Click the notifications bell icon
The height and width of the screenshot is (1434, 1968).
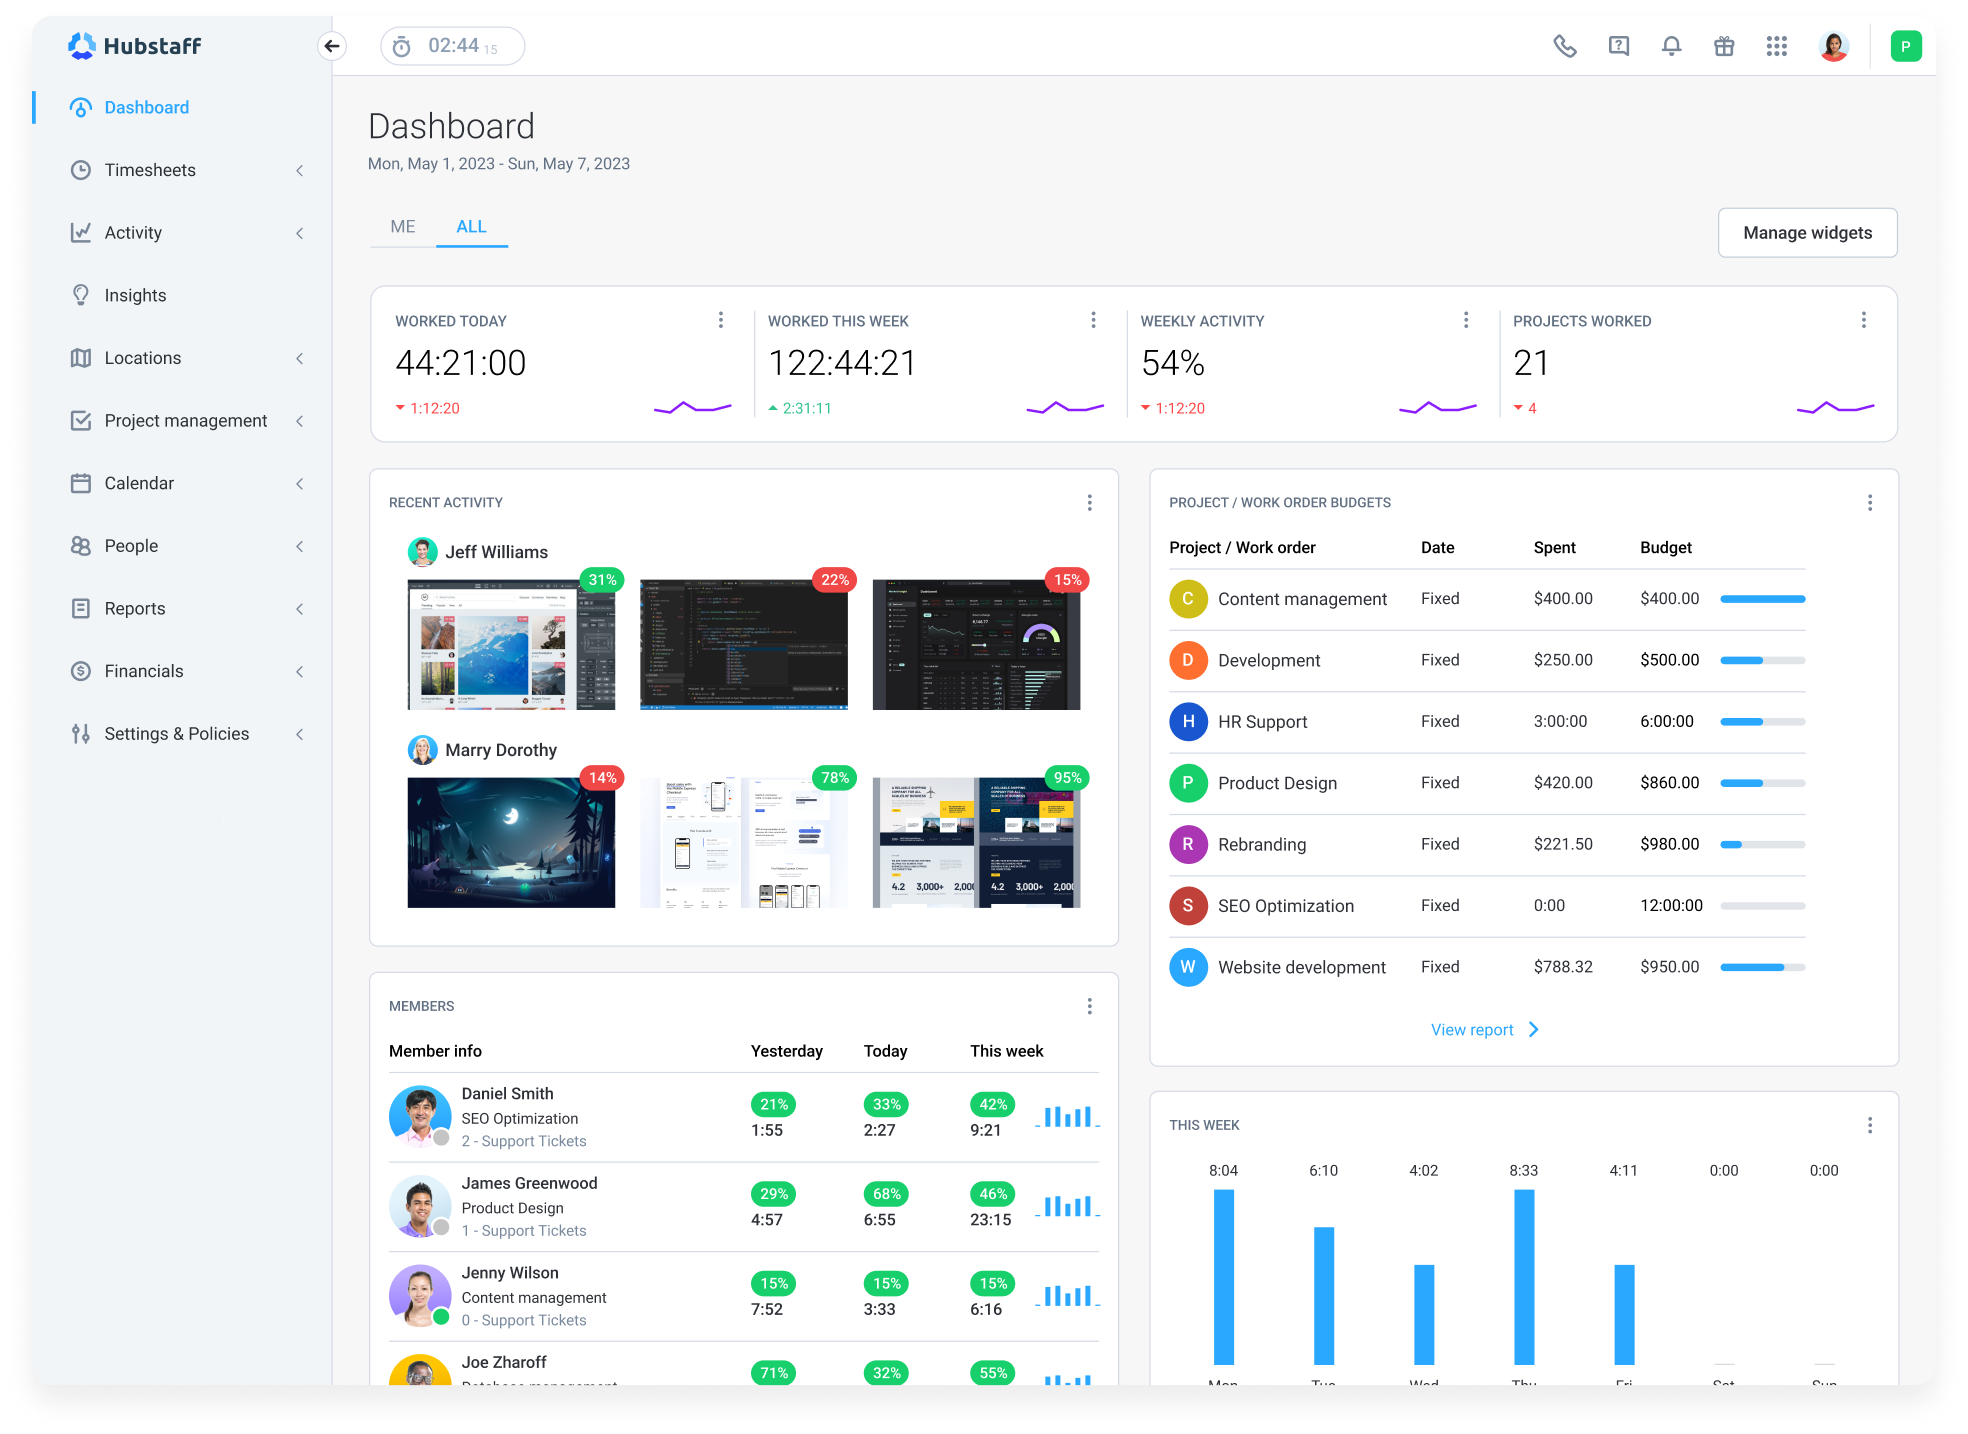pyautogui.click(x=1670, y=46)
